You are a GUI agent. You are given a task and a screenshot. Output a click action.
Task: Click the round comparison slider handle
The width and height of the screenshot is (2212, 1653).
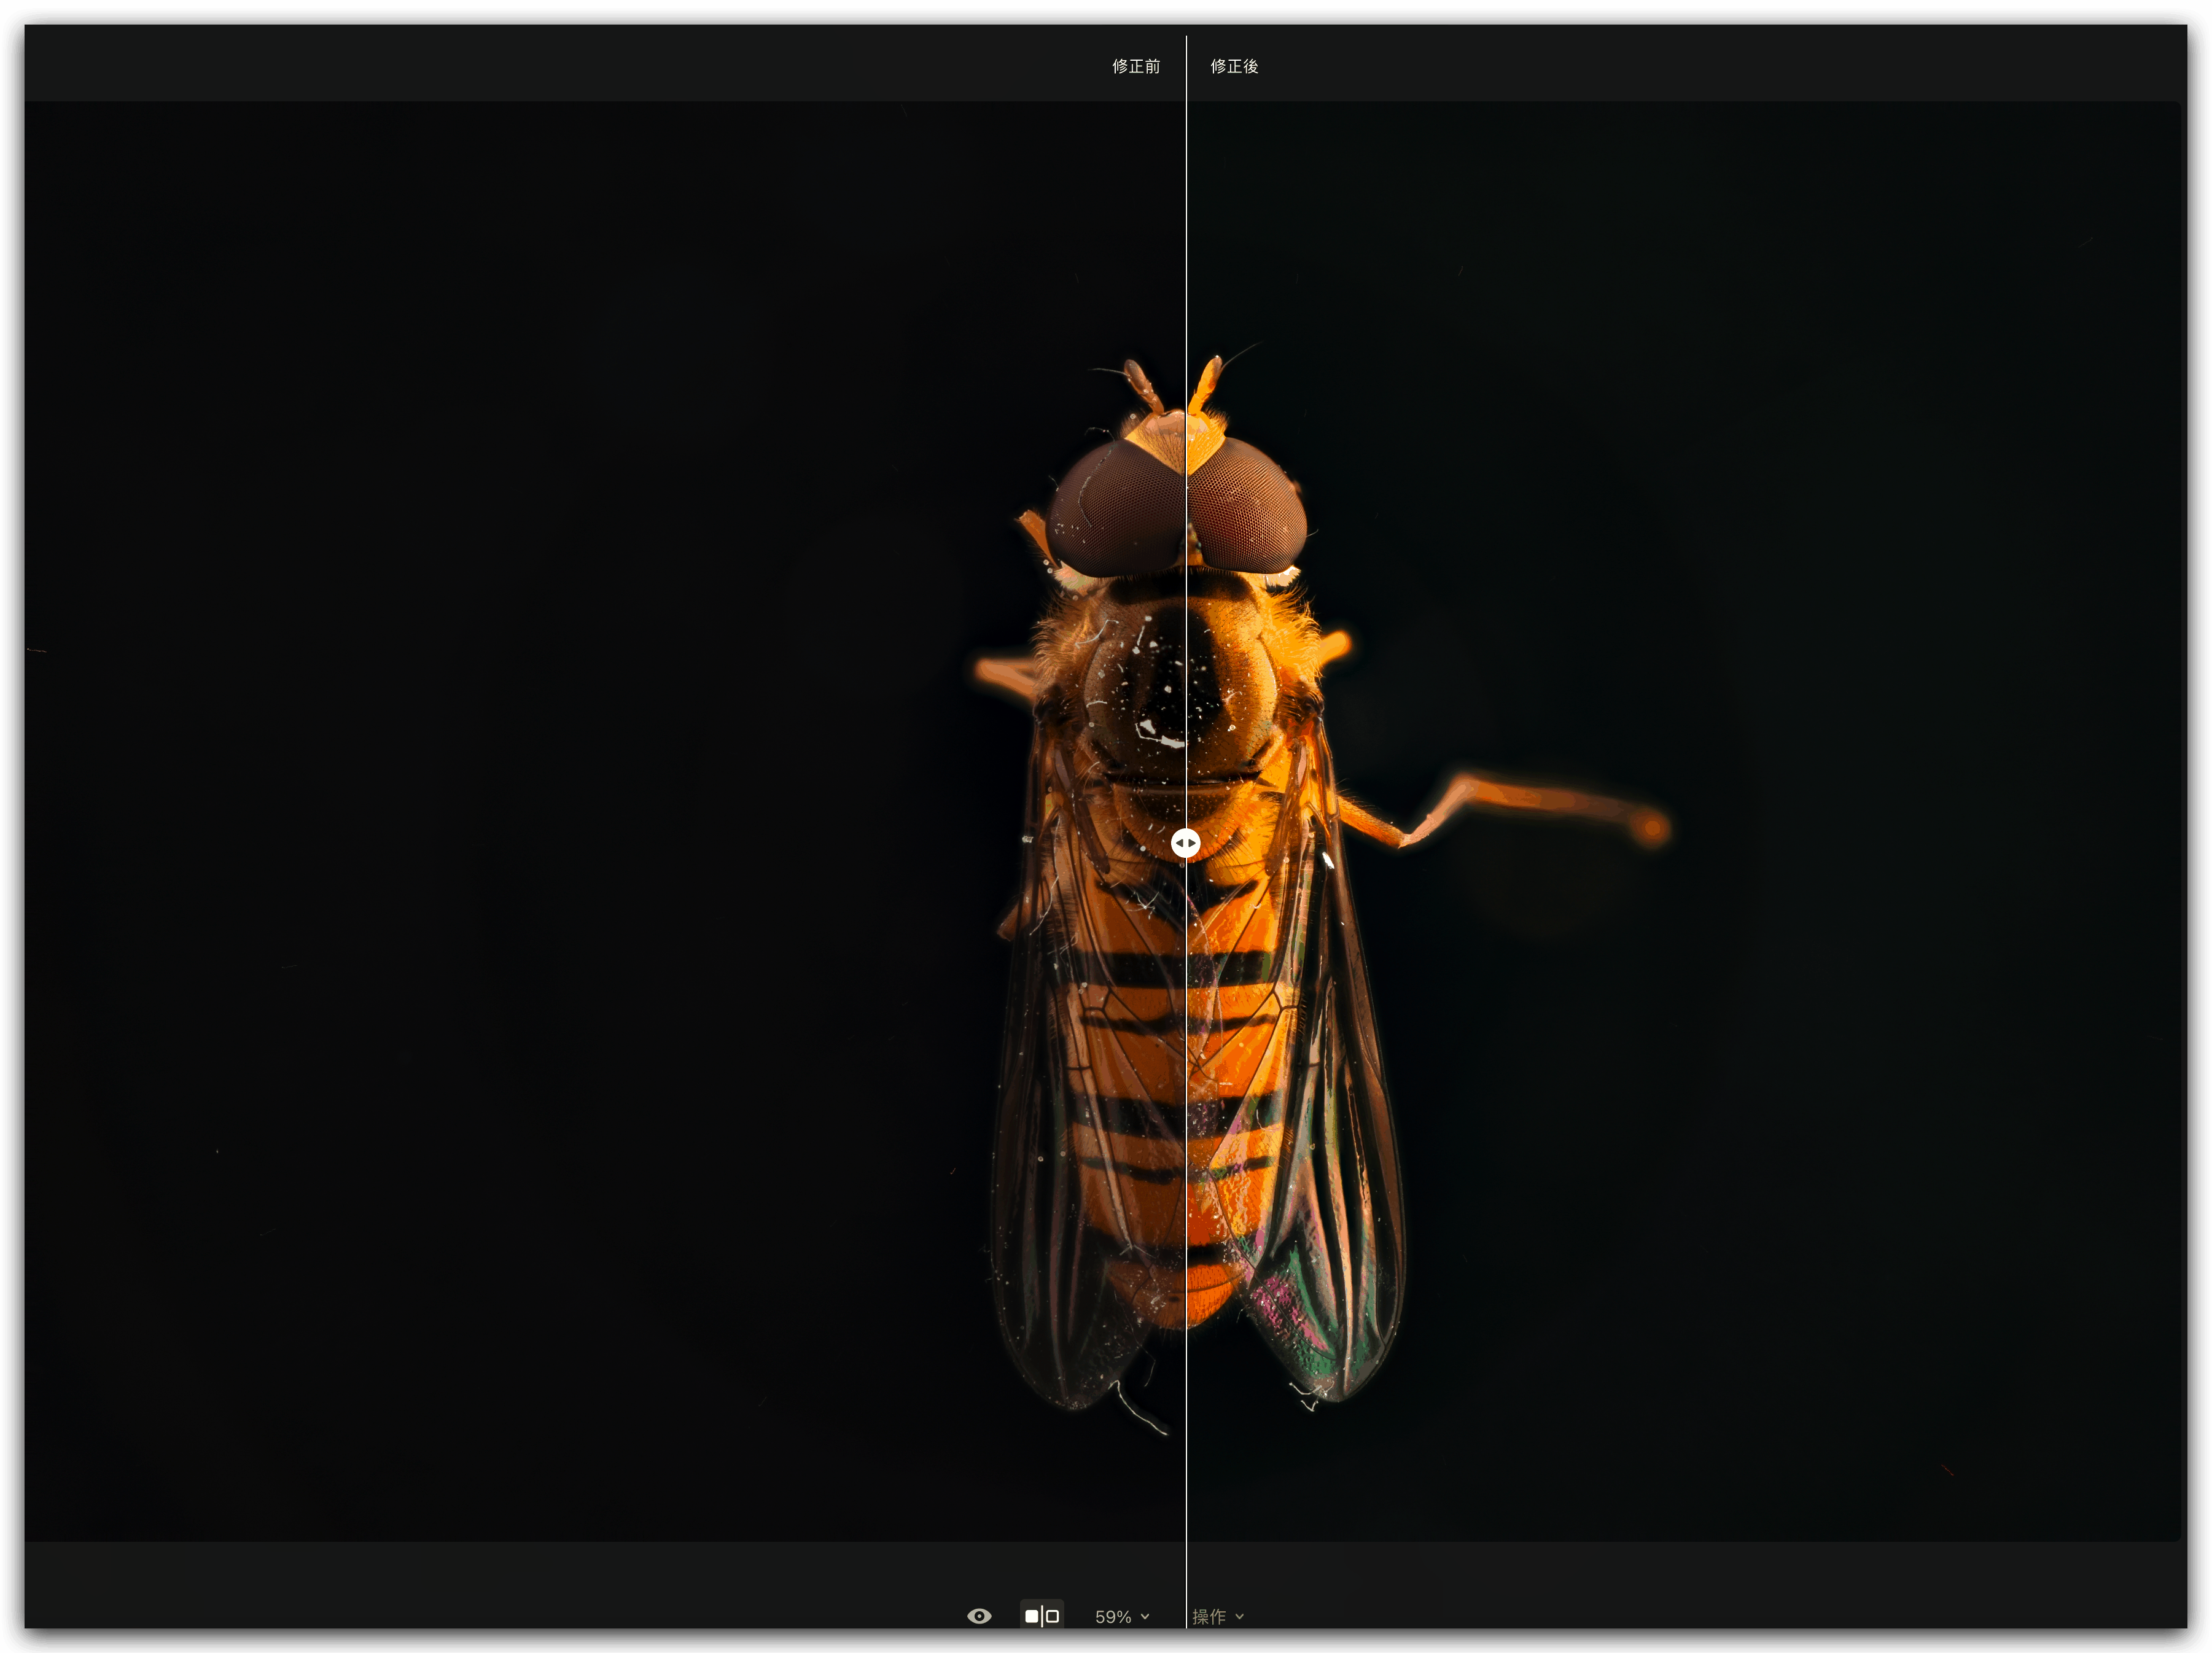[x=1186, y=843]
